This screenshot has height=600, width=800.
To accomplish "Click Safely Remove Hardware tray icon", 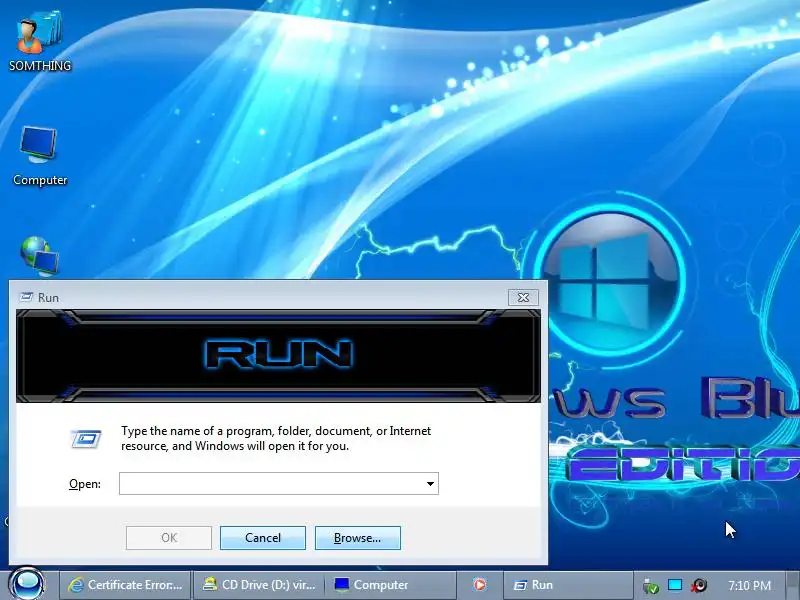I will pos(651,586).
